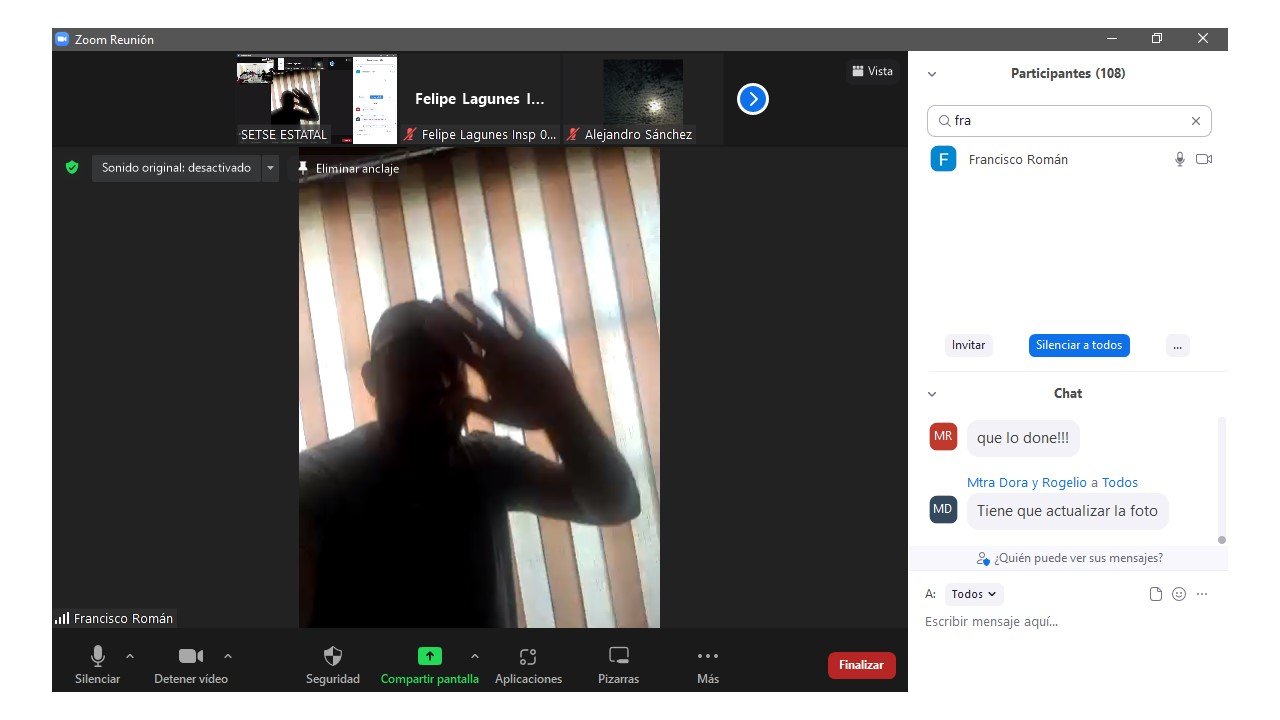Viewport: 1280px width, 720px height.
Task: Click in the participant search field
Action: click(x=1069, y=121)
